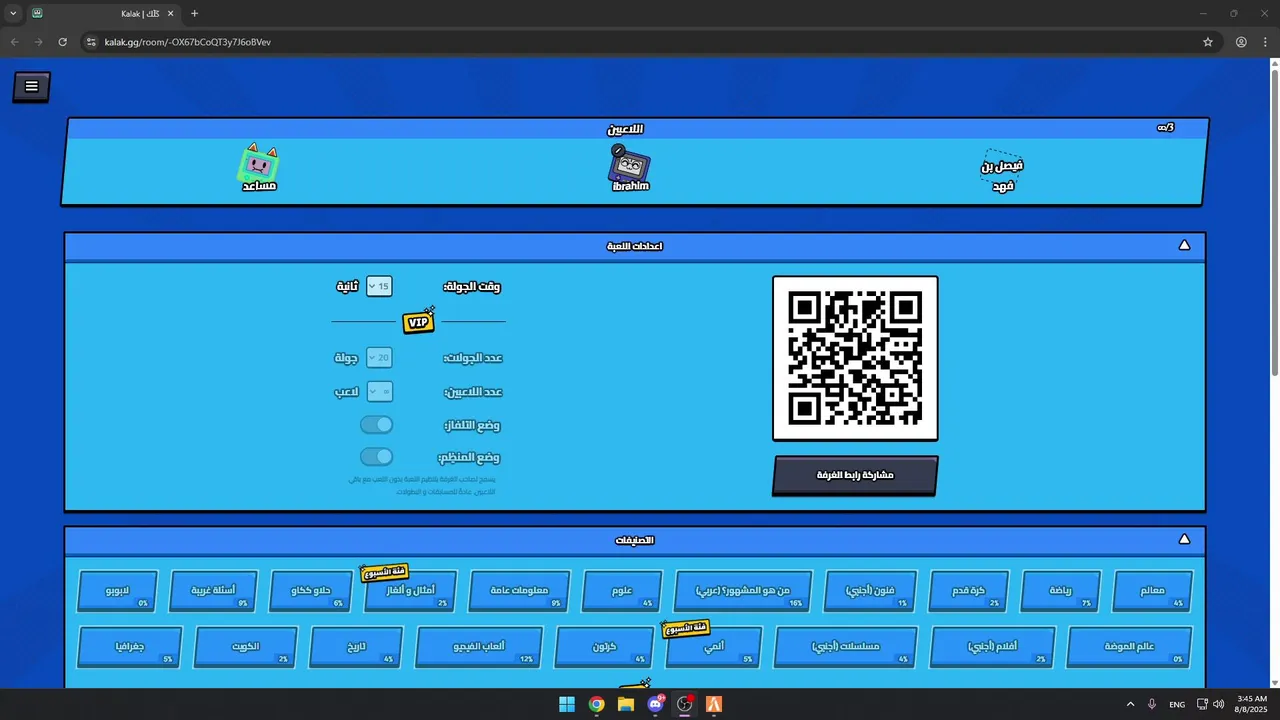Select the كرتون category
Screen dimensions: 1280x720
[604, 647]
